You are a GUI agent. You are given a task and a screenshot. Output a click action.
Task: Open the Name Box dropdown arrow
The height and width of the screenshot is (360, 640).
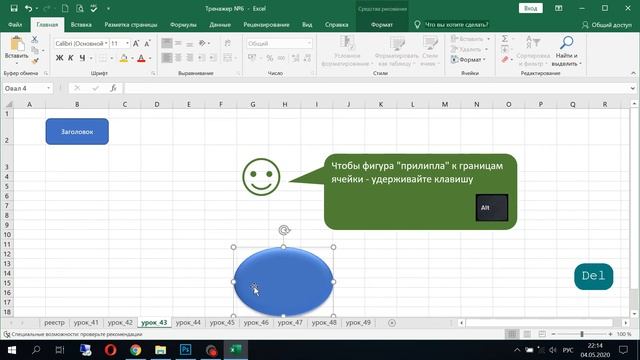coord(49,88)
